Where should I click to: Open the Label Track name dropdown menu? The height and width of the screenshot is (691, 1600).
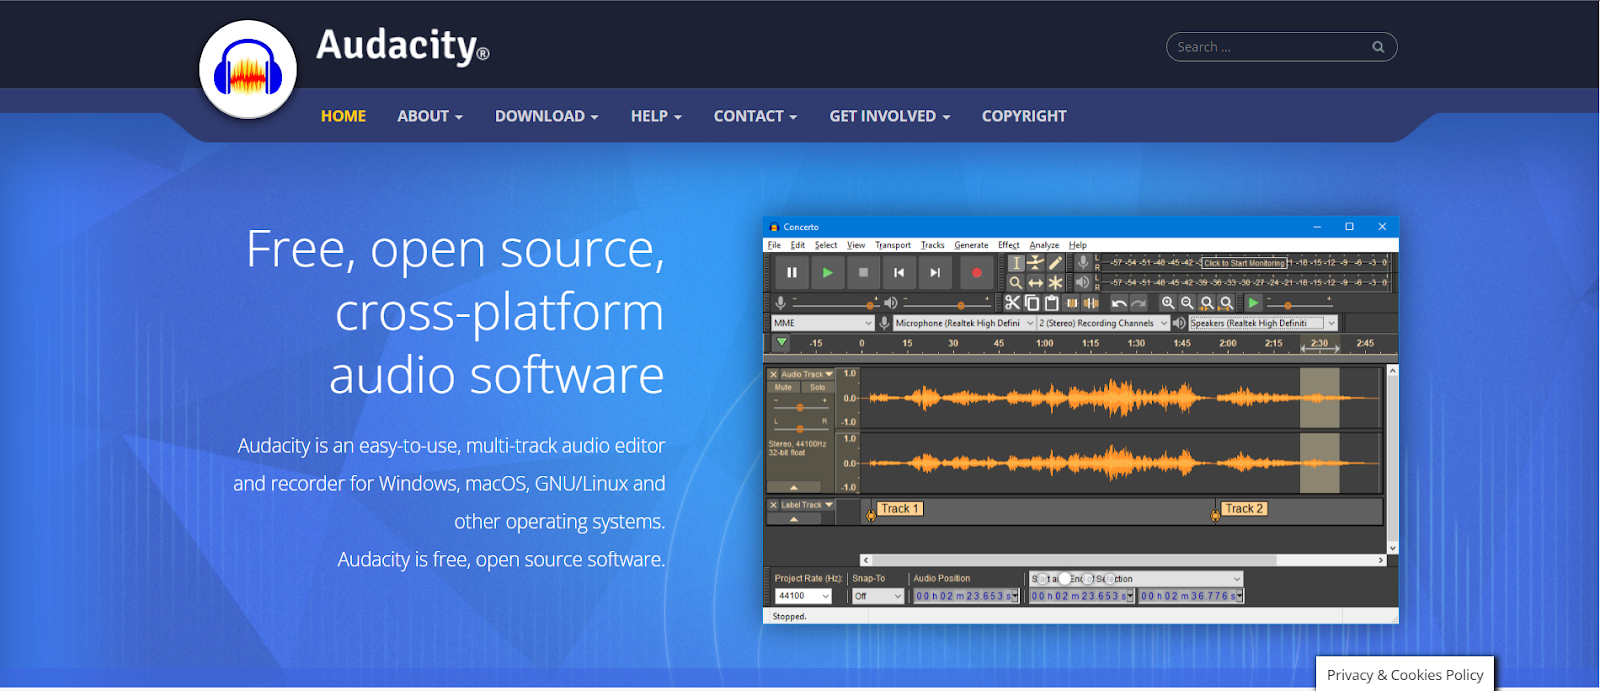[x=807, y=505]
